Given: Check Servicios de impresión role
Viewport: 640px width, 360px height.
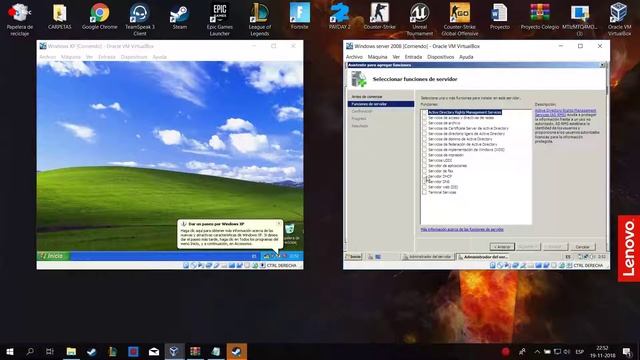Looking at the screenshot, I should point(424,155).
